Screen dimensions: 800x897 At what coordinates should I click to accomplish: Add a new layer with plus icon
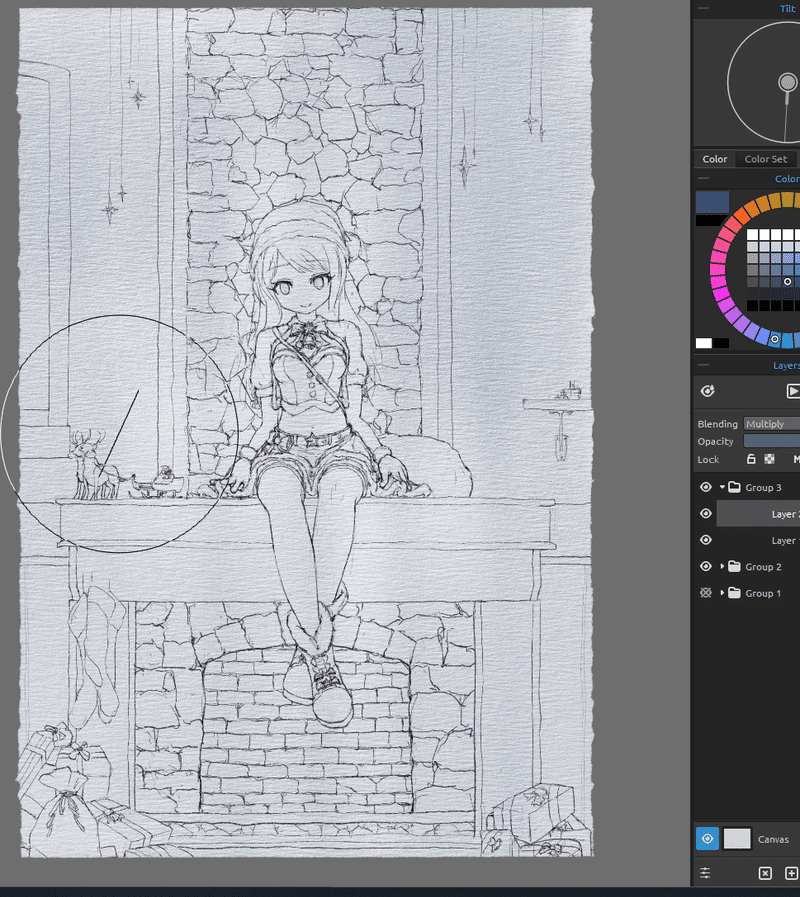(791, 873)
